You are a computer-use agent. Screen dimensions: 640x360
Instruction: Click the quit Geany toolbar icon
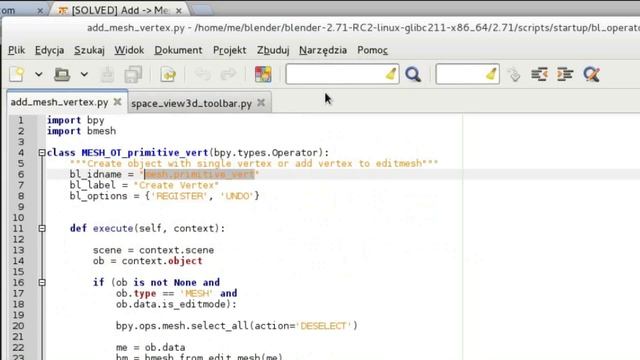pyautogui.click(x=591, y=74)
